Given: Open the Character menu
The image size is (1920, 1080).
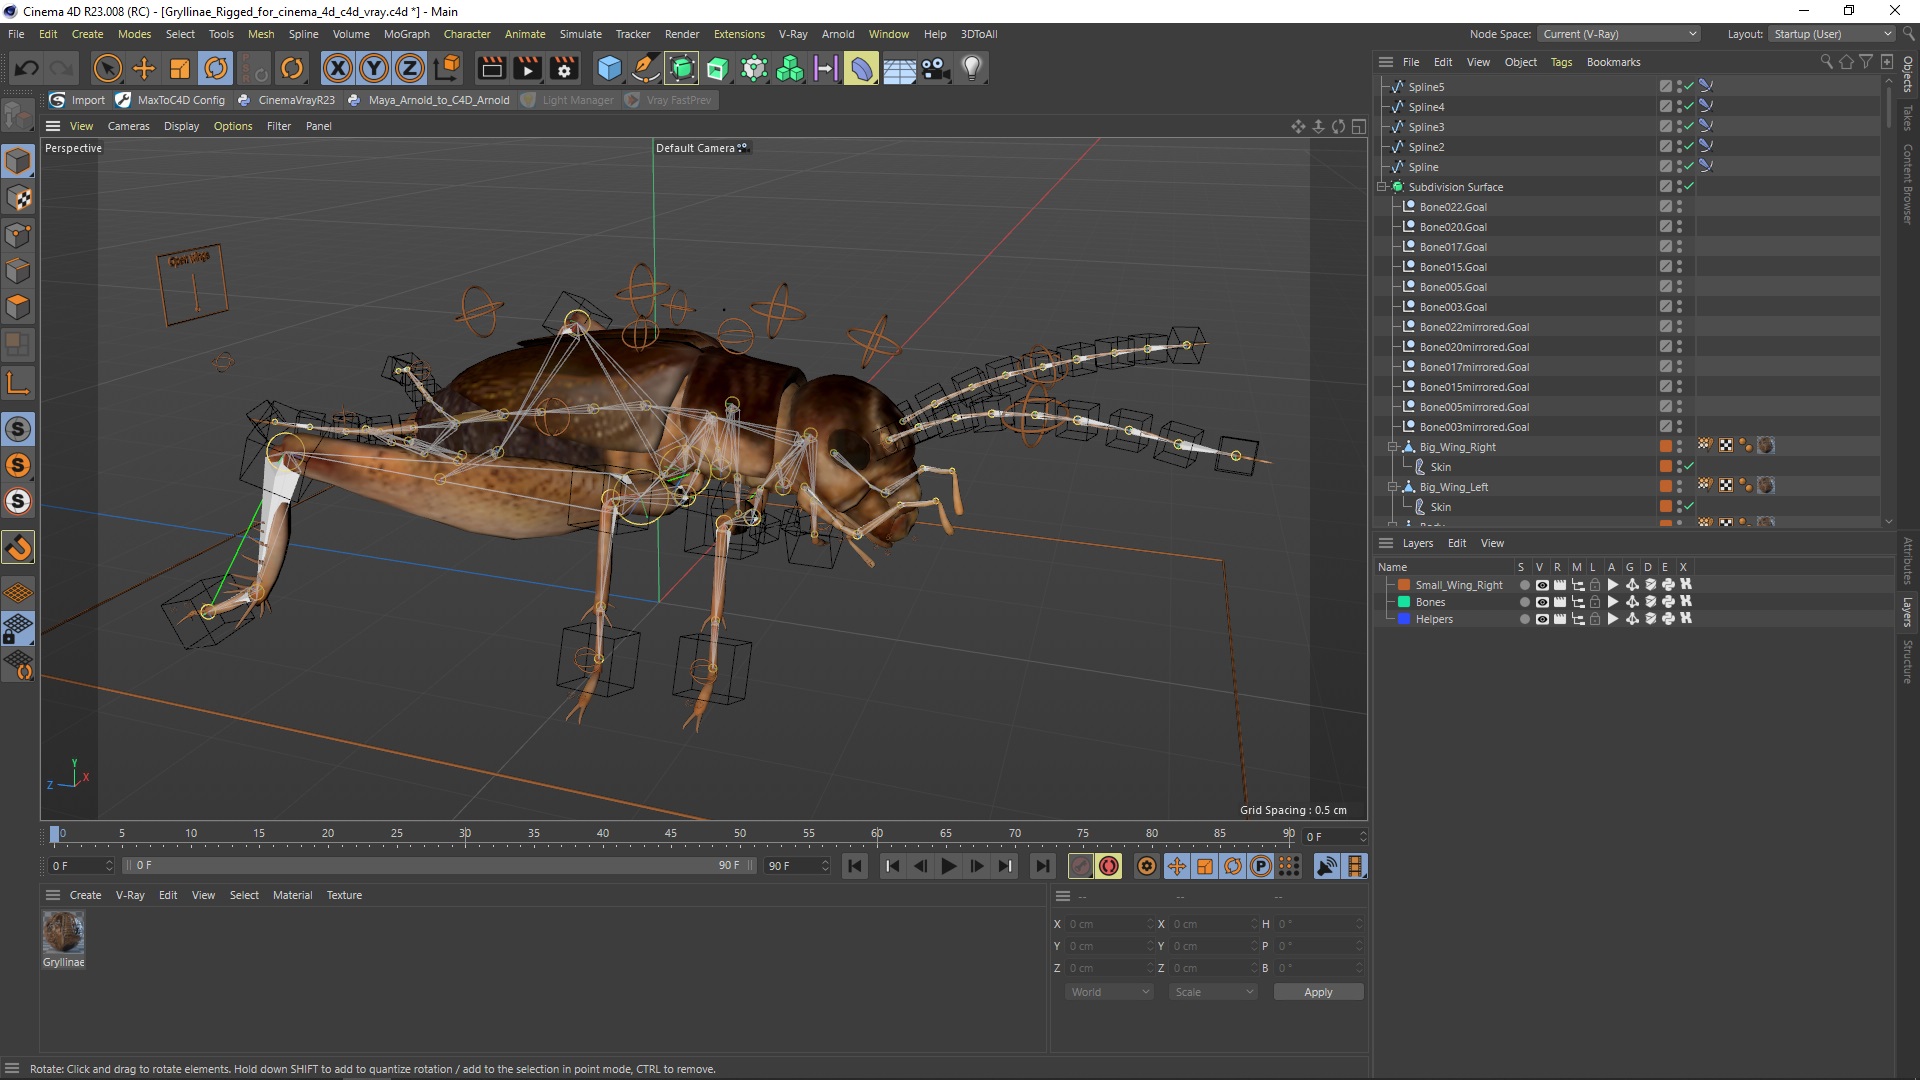Looking at the screenshot, I should click(x=467, y=34).
